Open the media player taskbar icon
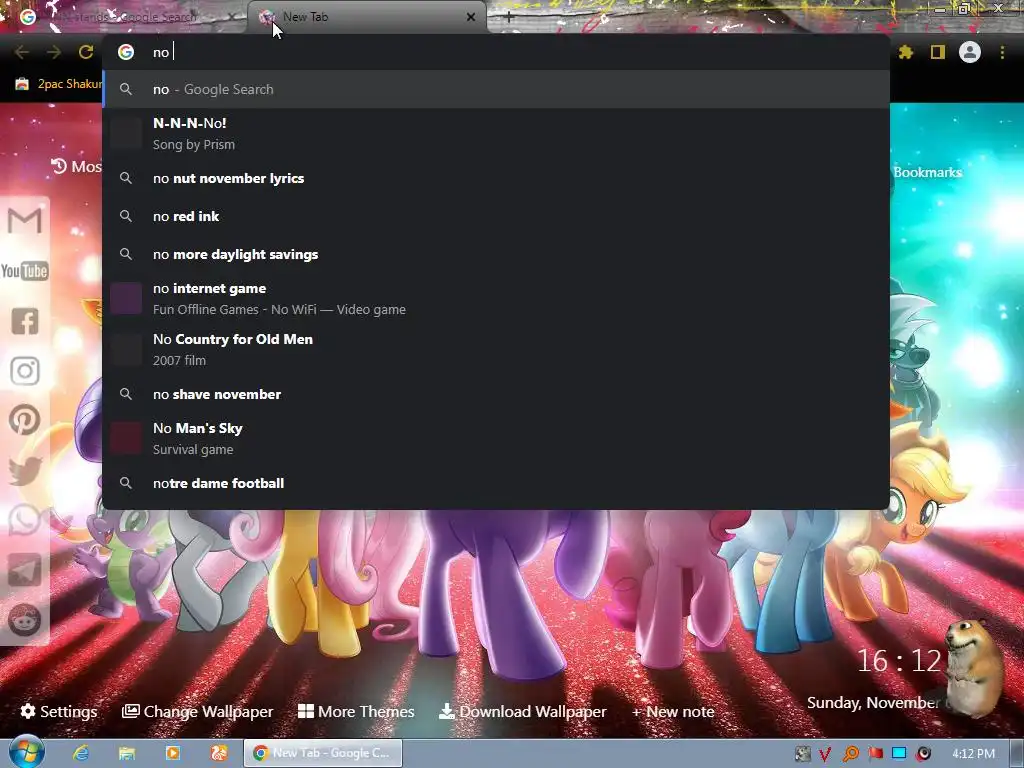 [x=173, y=753]
